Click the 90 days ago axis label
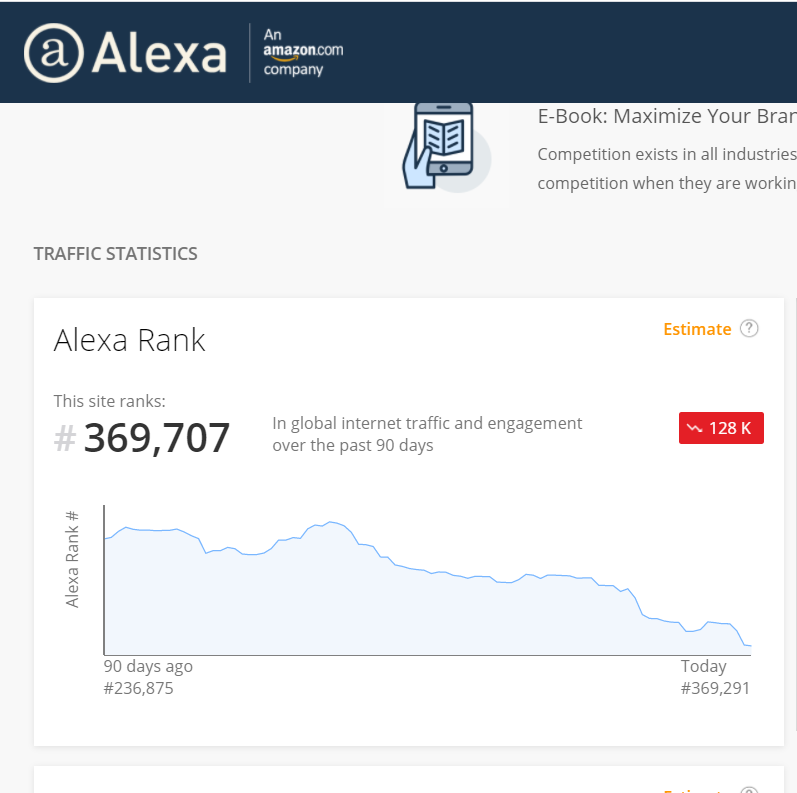 coord(148,666)
